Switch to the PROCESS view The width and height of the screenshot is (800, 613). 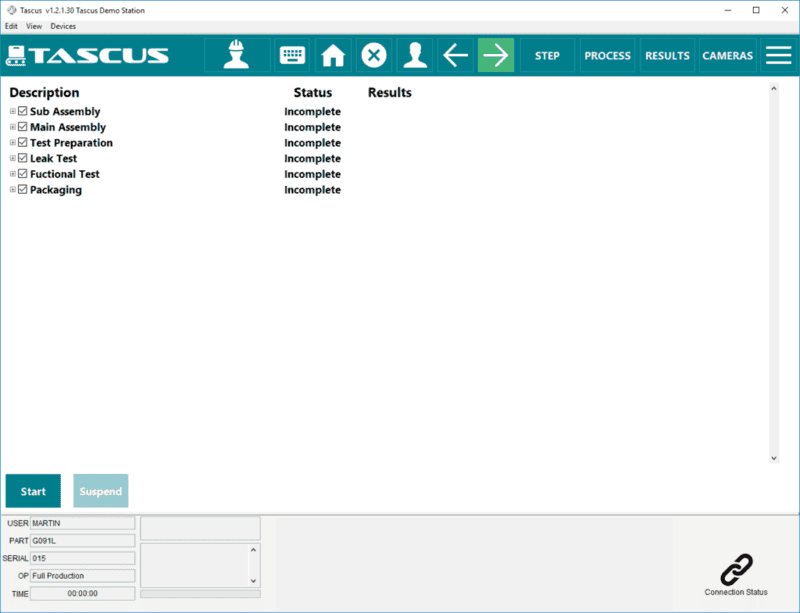(x=608, y=55)
